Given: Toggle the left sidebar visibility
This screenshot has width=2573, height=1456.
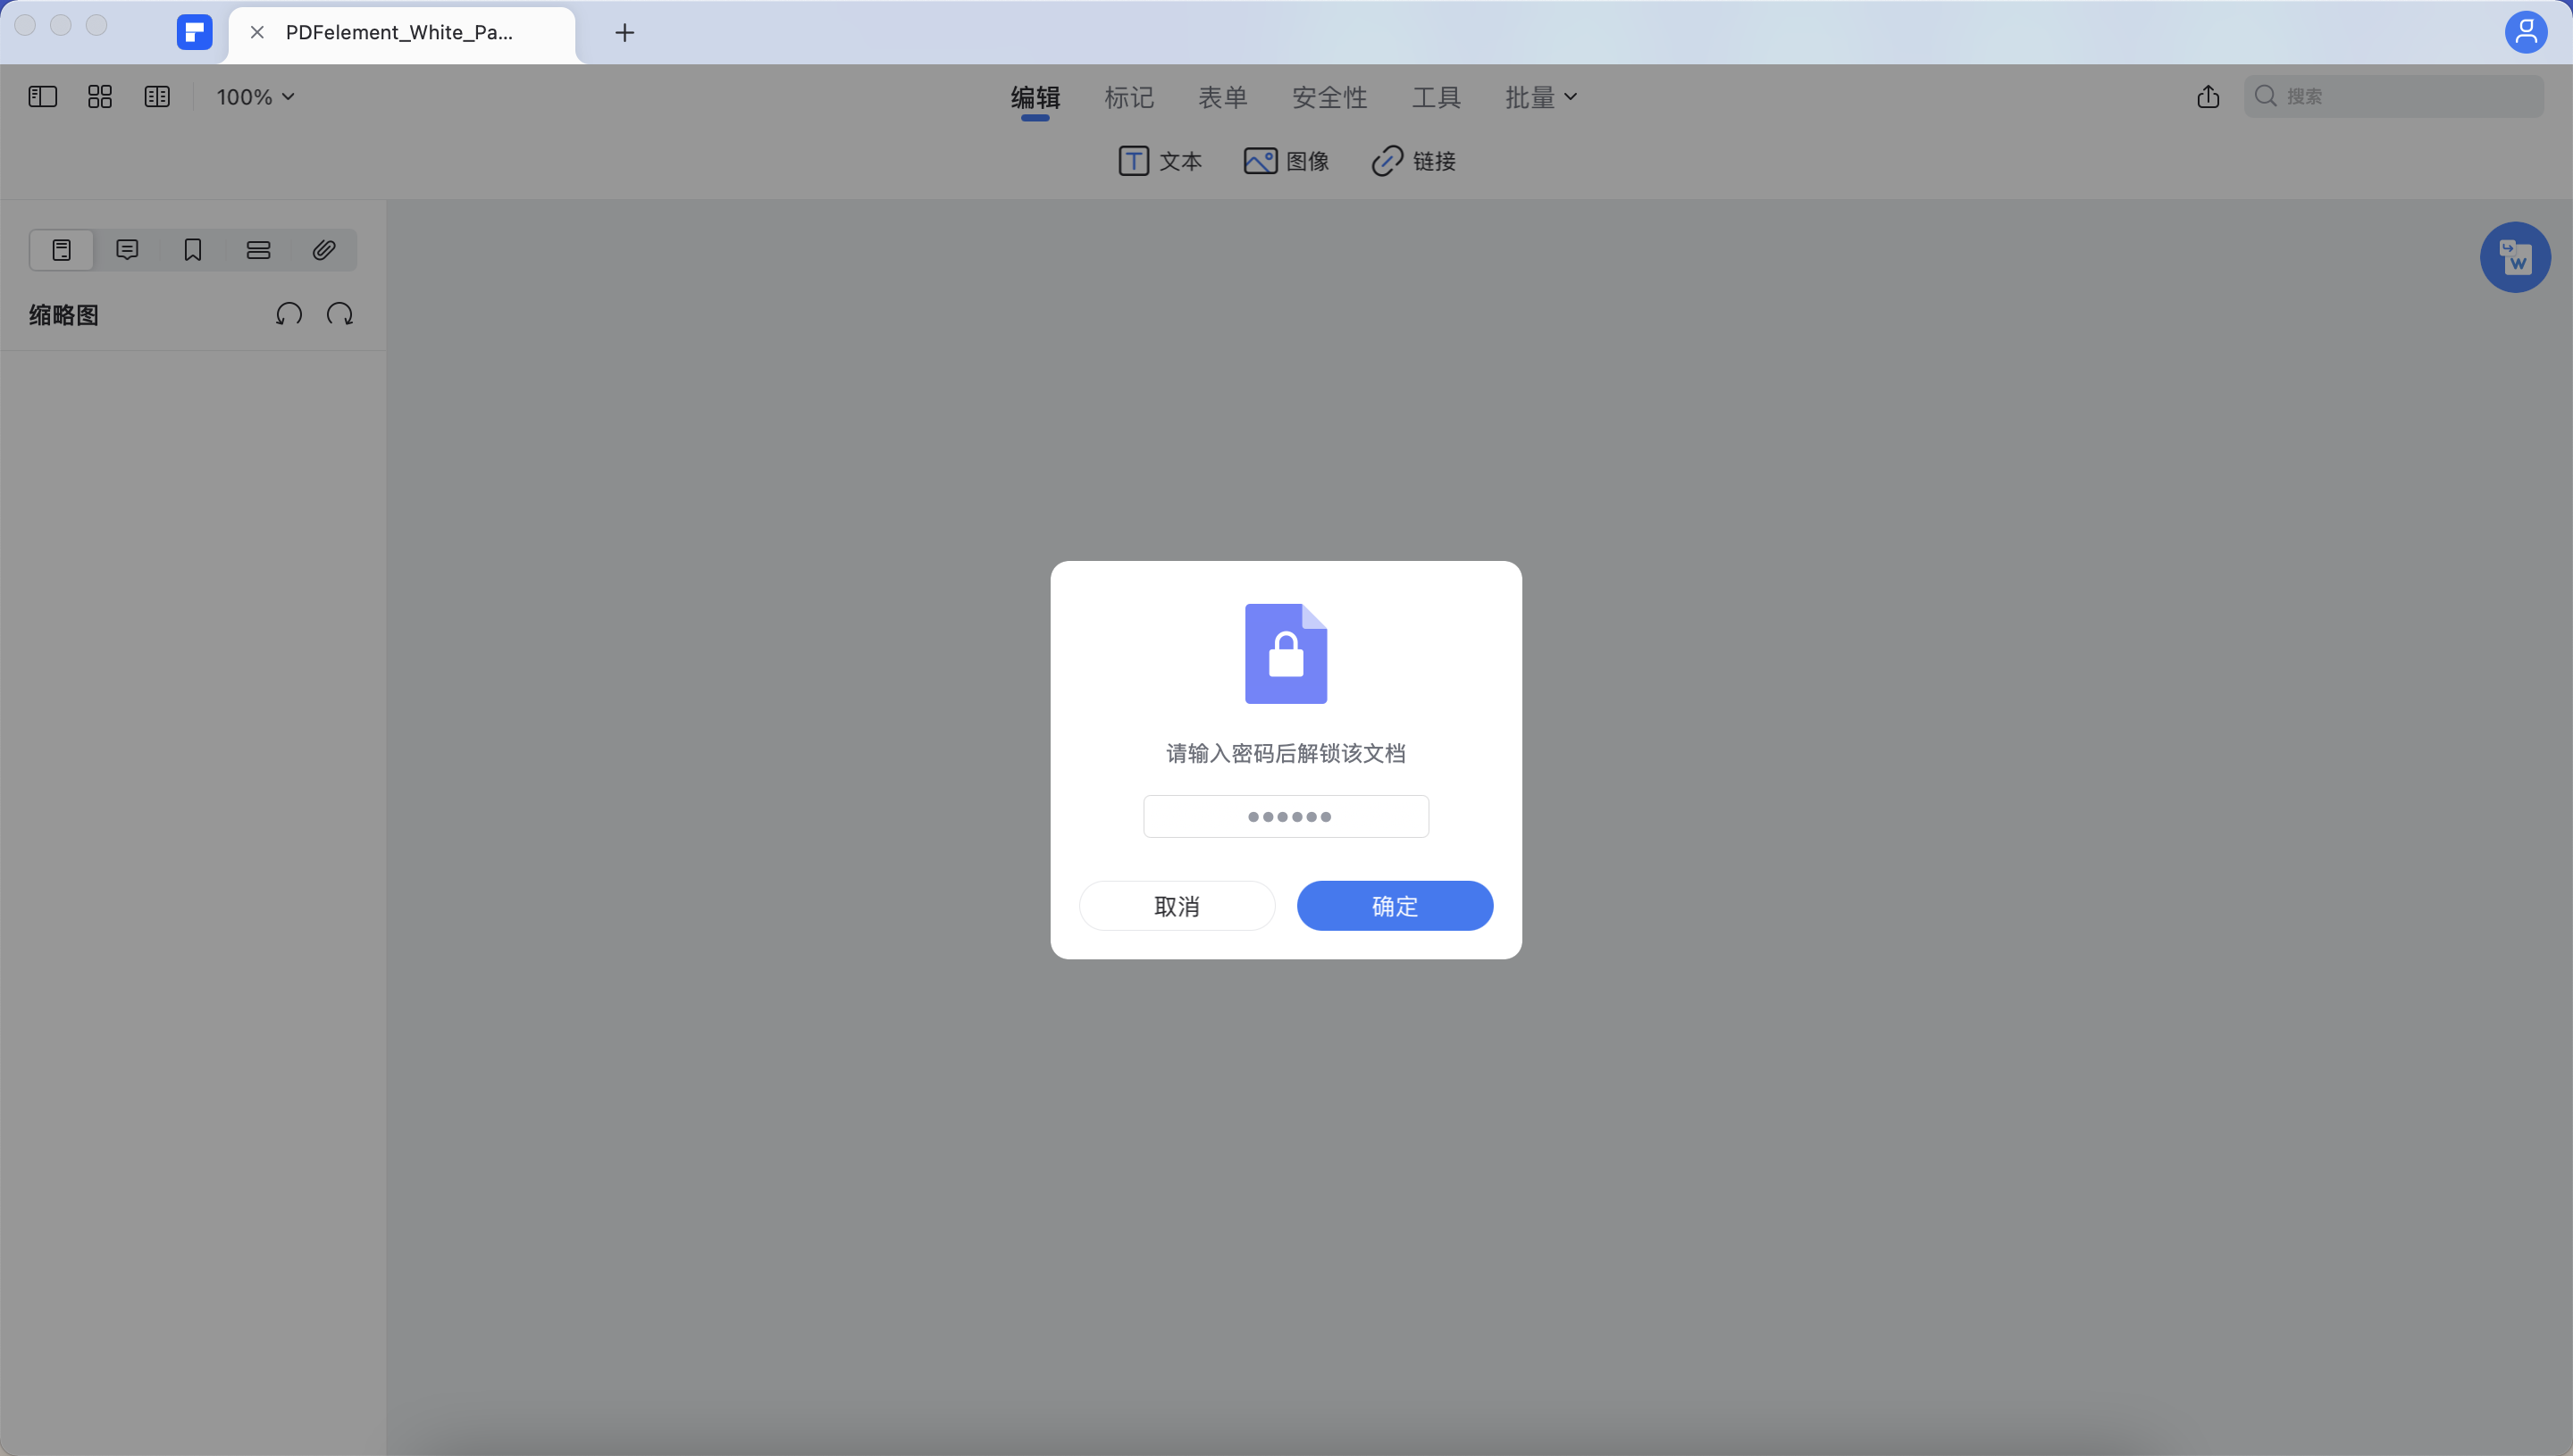Looking at the screenshot, I should pyautogui.click(x=42, y=96).
